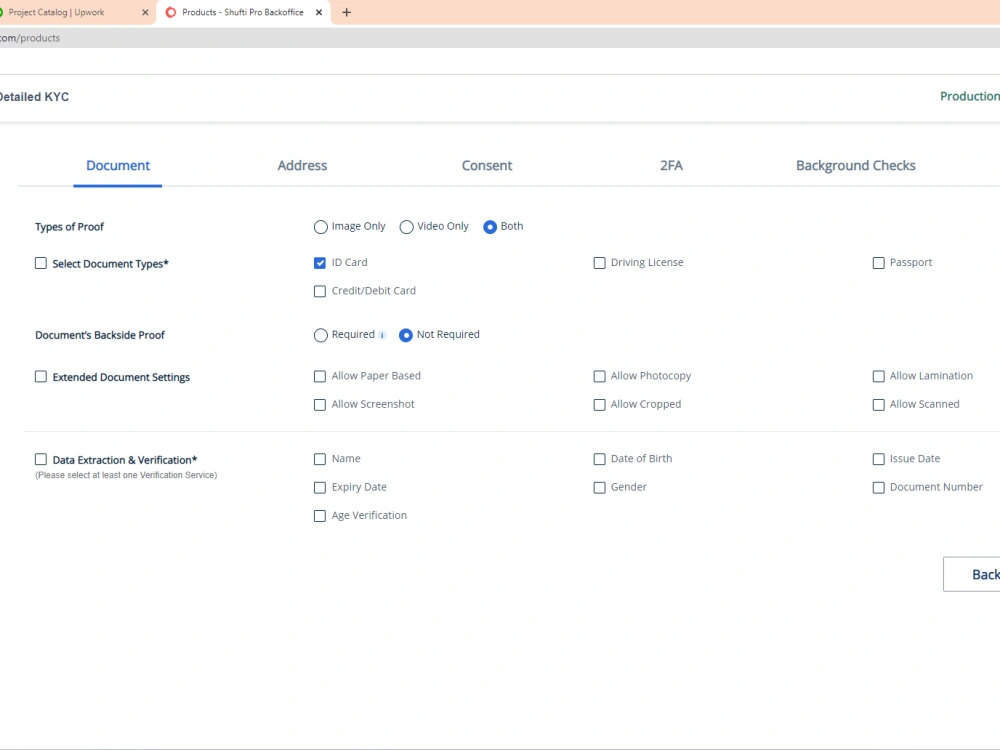Screen dimensions: 1000x750
Task: Check the Age Verification option
Action: [x=320, y=515]
